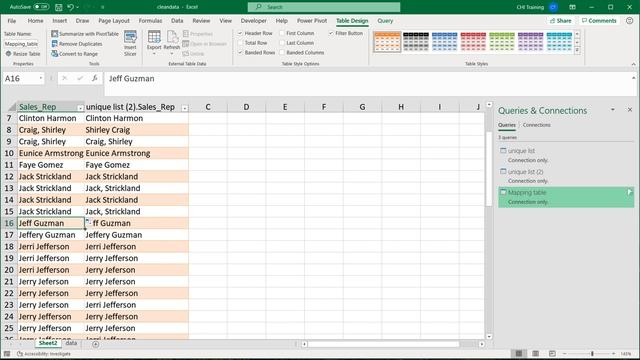The image size is (640, 360).
Task: Click the Insert Function fx icon
Action: pyautogui.click(x=95, y=78)
